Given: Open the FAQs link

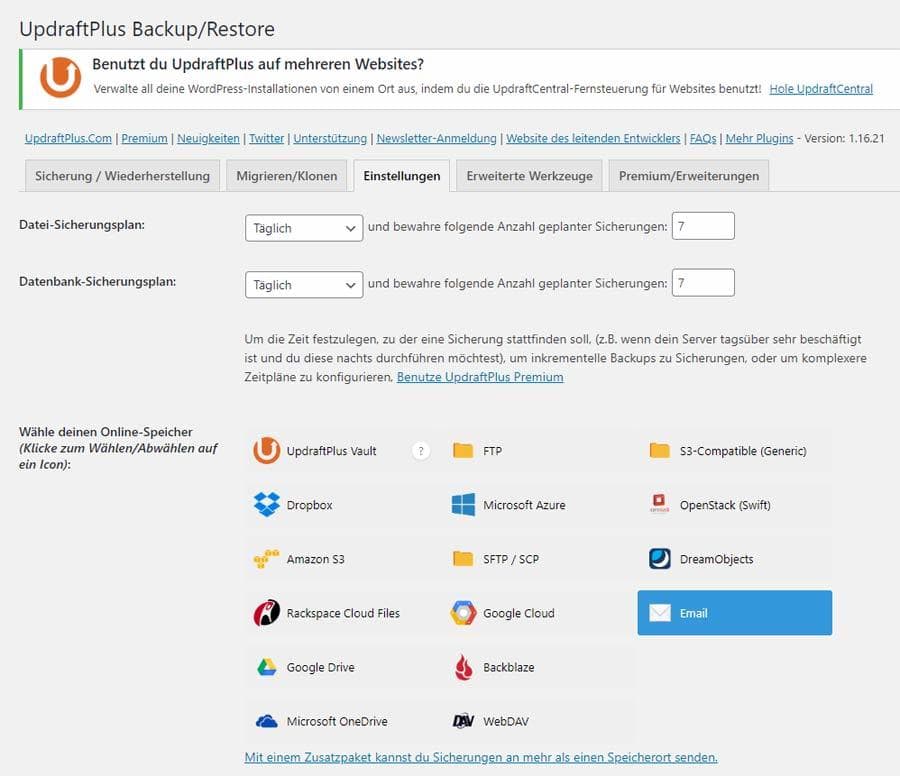Looking at the screenshot, I should [703, 138].
